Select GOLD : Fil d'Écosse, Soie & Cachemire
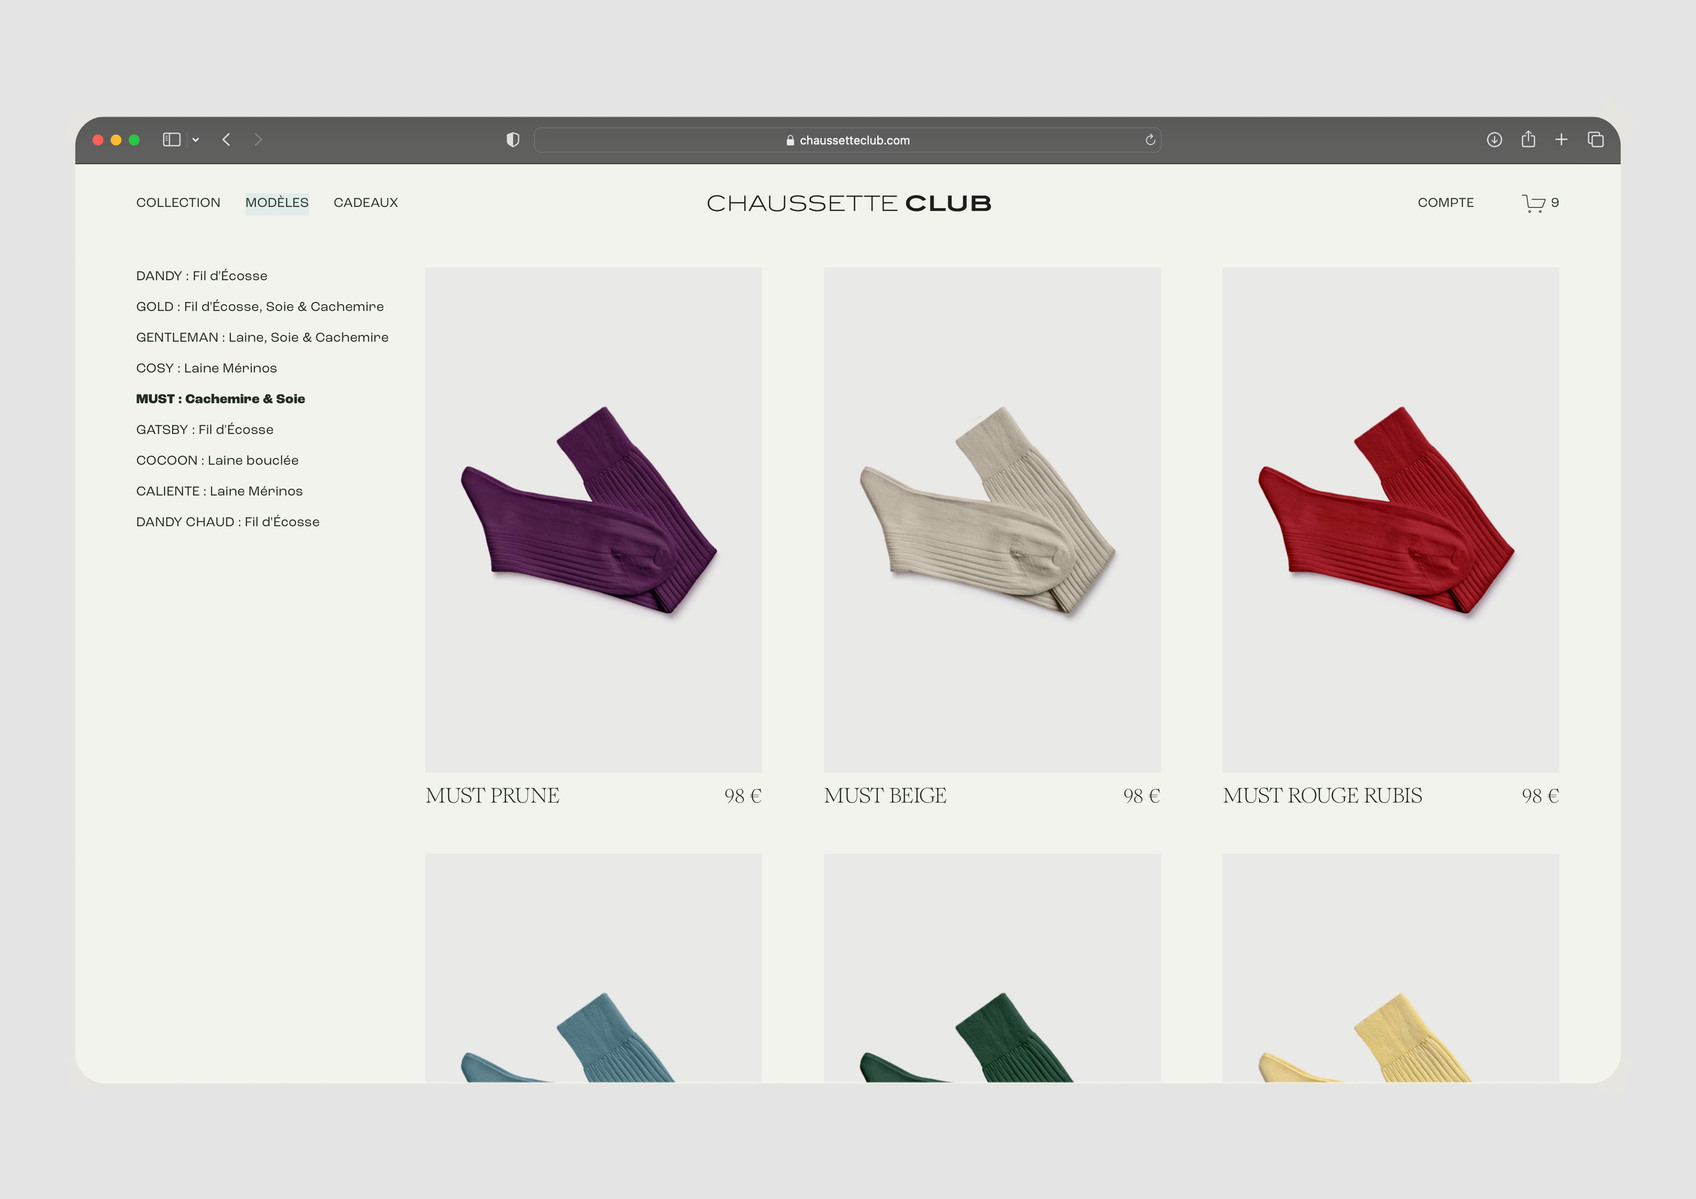 coord(260,307)
